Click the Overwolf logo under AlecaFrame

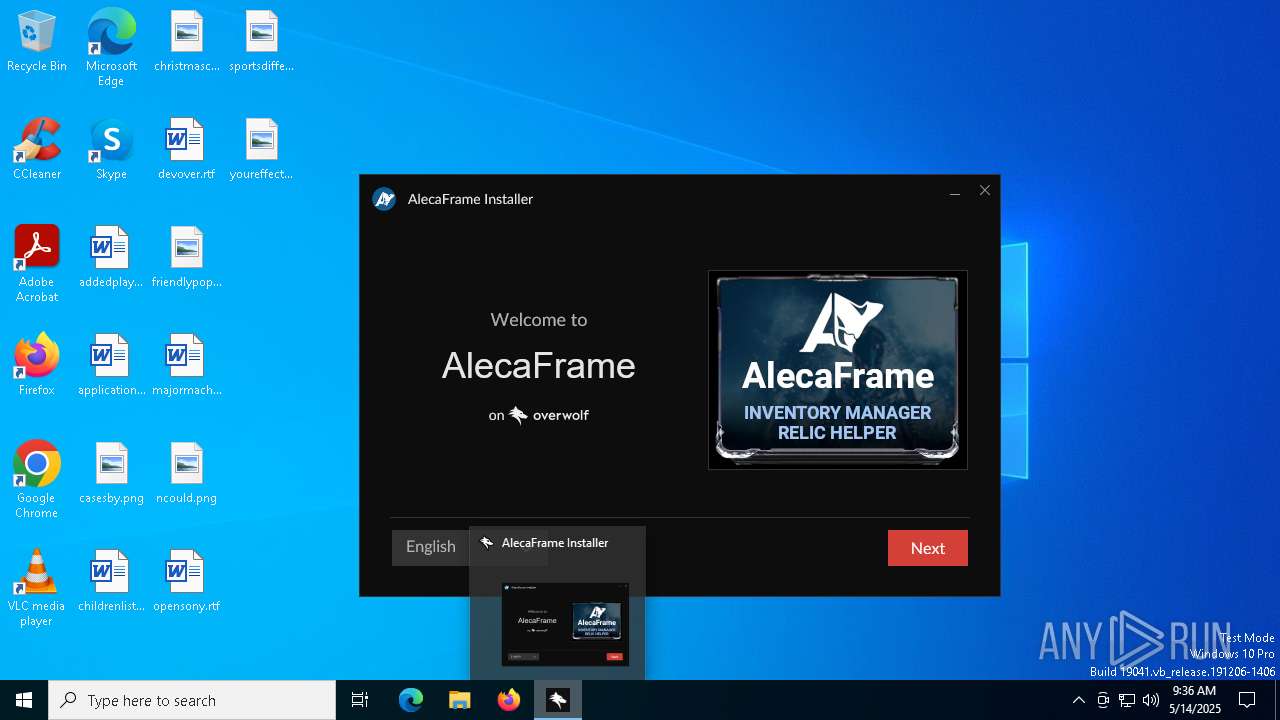pyautogui.click(x=549, y=415)
